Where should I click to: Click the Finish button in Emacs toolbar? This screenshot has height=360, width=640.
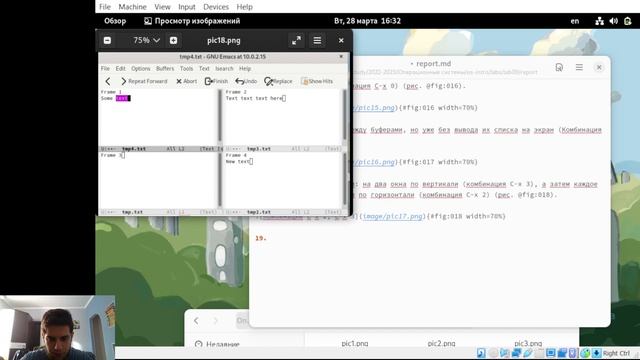[216, 81]
